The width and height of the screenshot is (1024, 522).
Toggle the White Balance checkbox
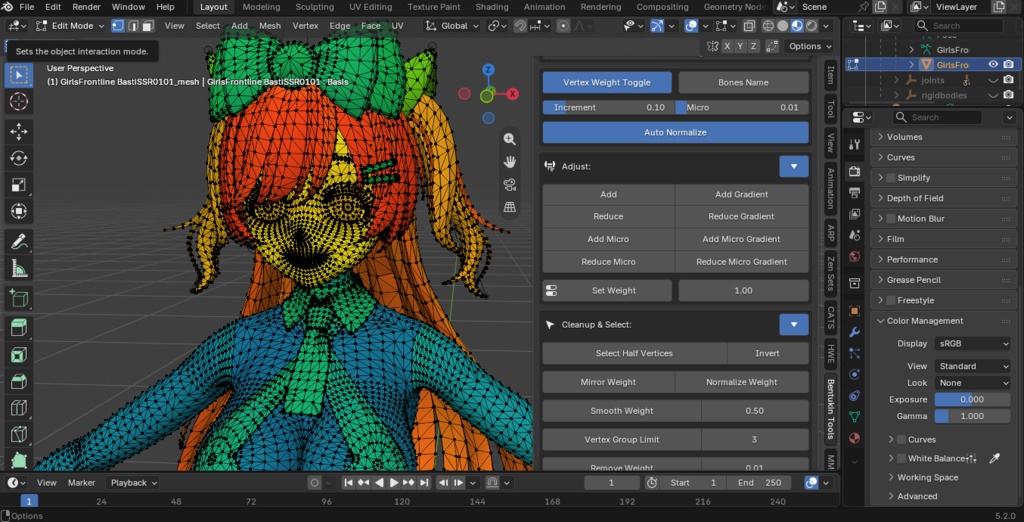point(901,459)
